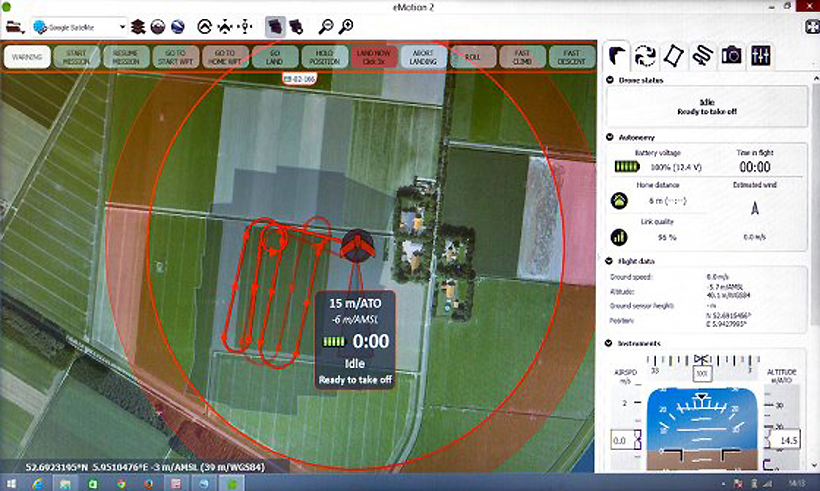
Task: Open the sliders parameters tab
Action: pyautogui.click(x=761, y=56)
